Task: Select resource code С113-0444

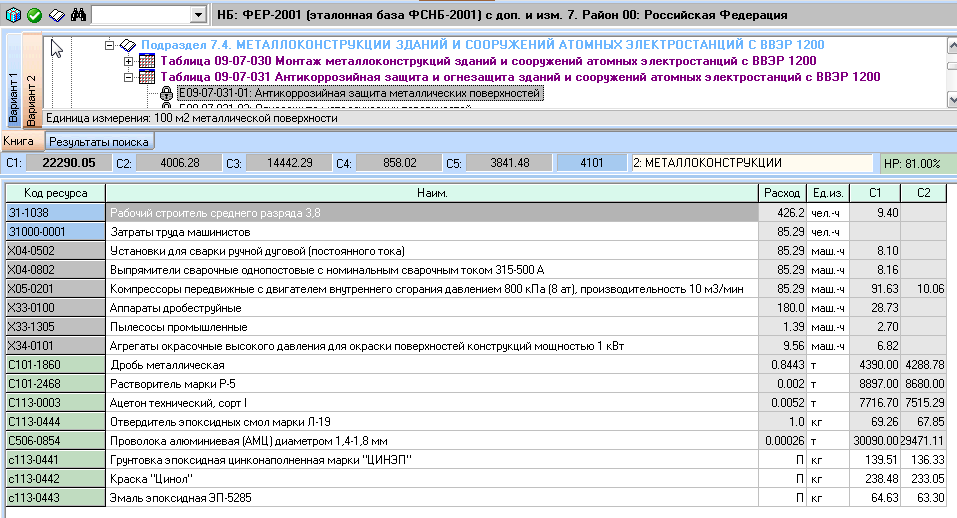Action: point(56,422)
